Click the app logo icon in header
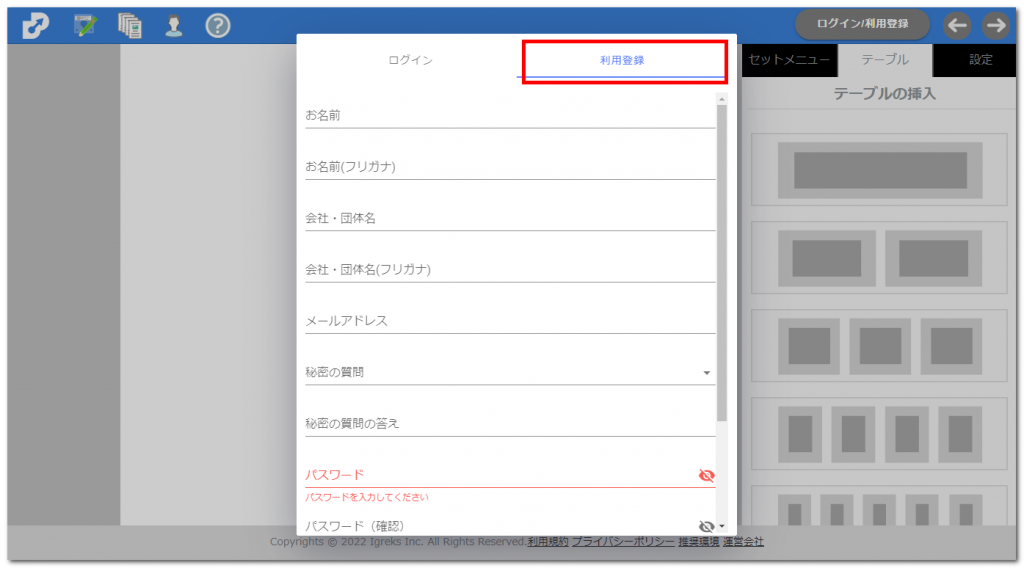This screenshot has width=1024, height=568. (35, 25)
